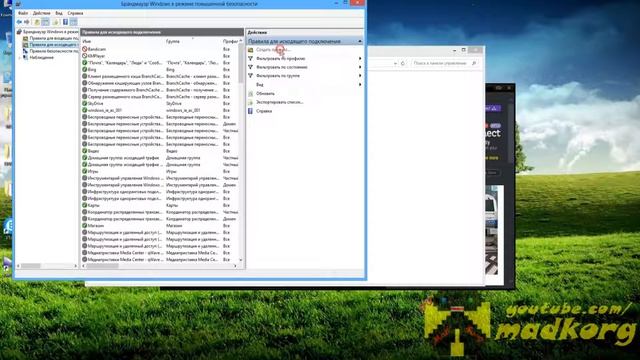Select the SkyDrive rule name
The image size is (640, 360).
pos(96,103)
